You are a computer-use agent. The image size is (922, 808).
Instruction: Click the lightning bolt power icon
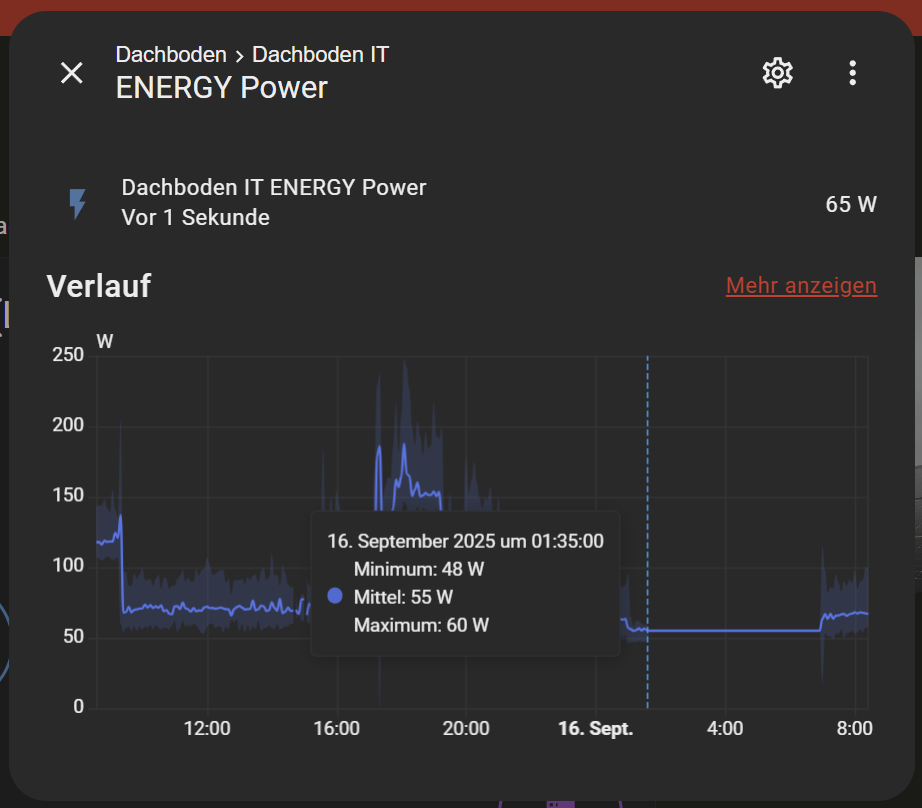pyautogui.click(x=78, y=203)
